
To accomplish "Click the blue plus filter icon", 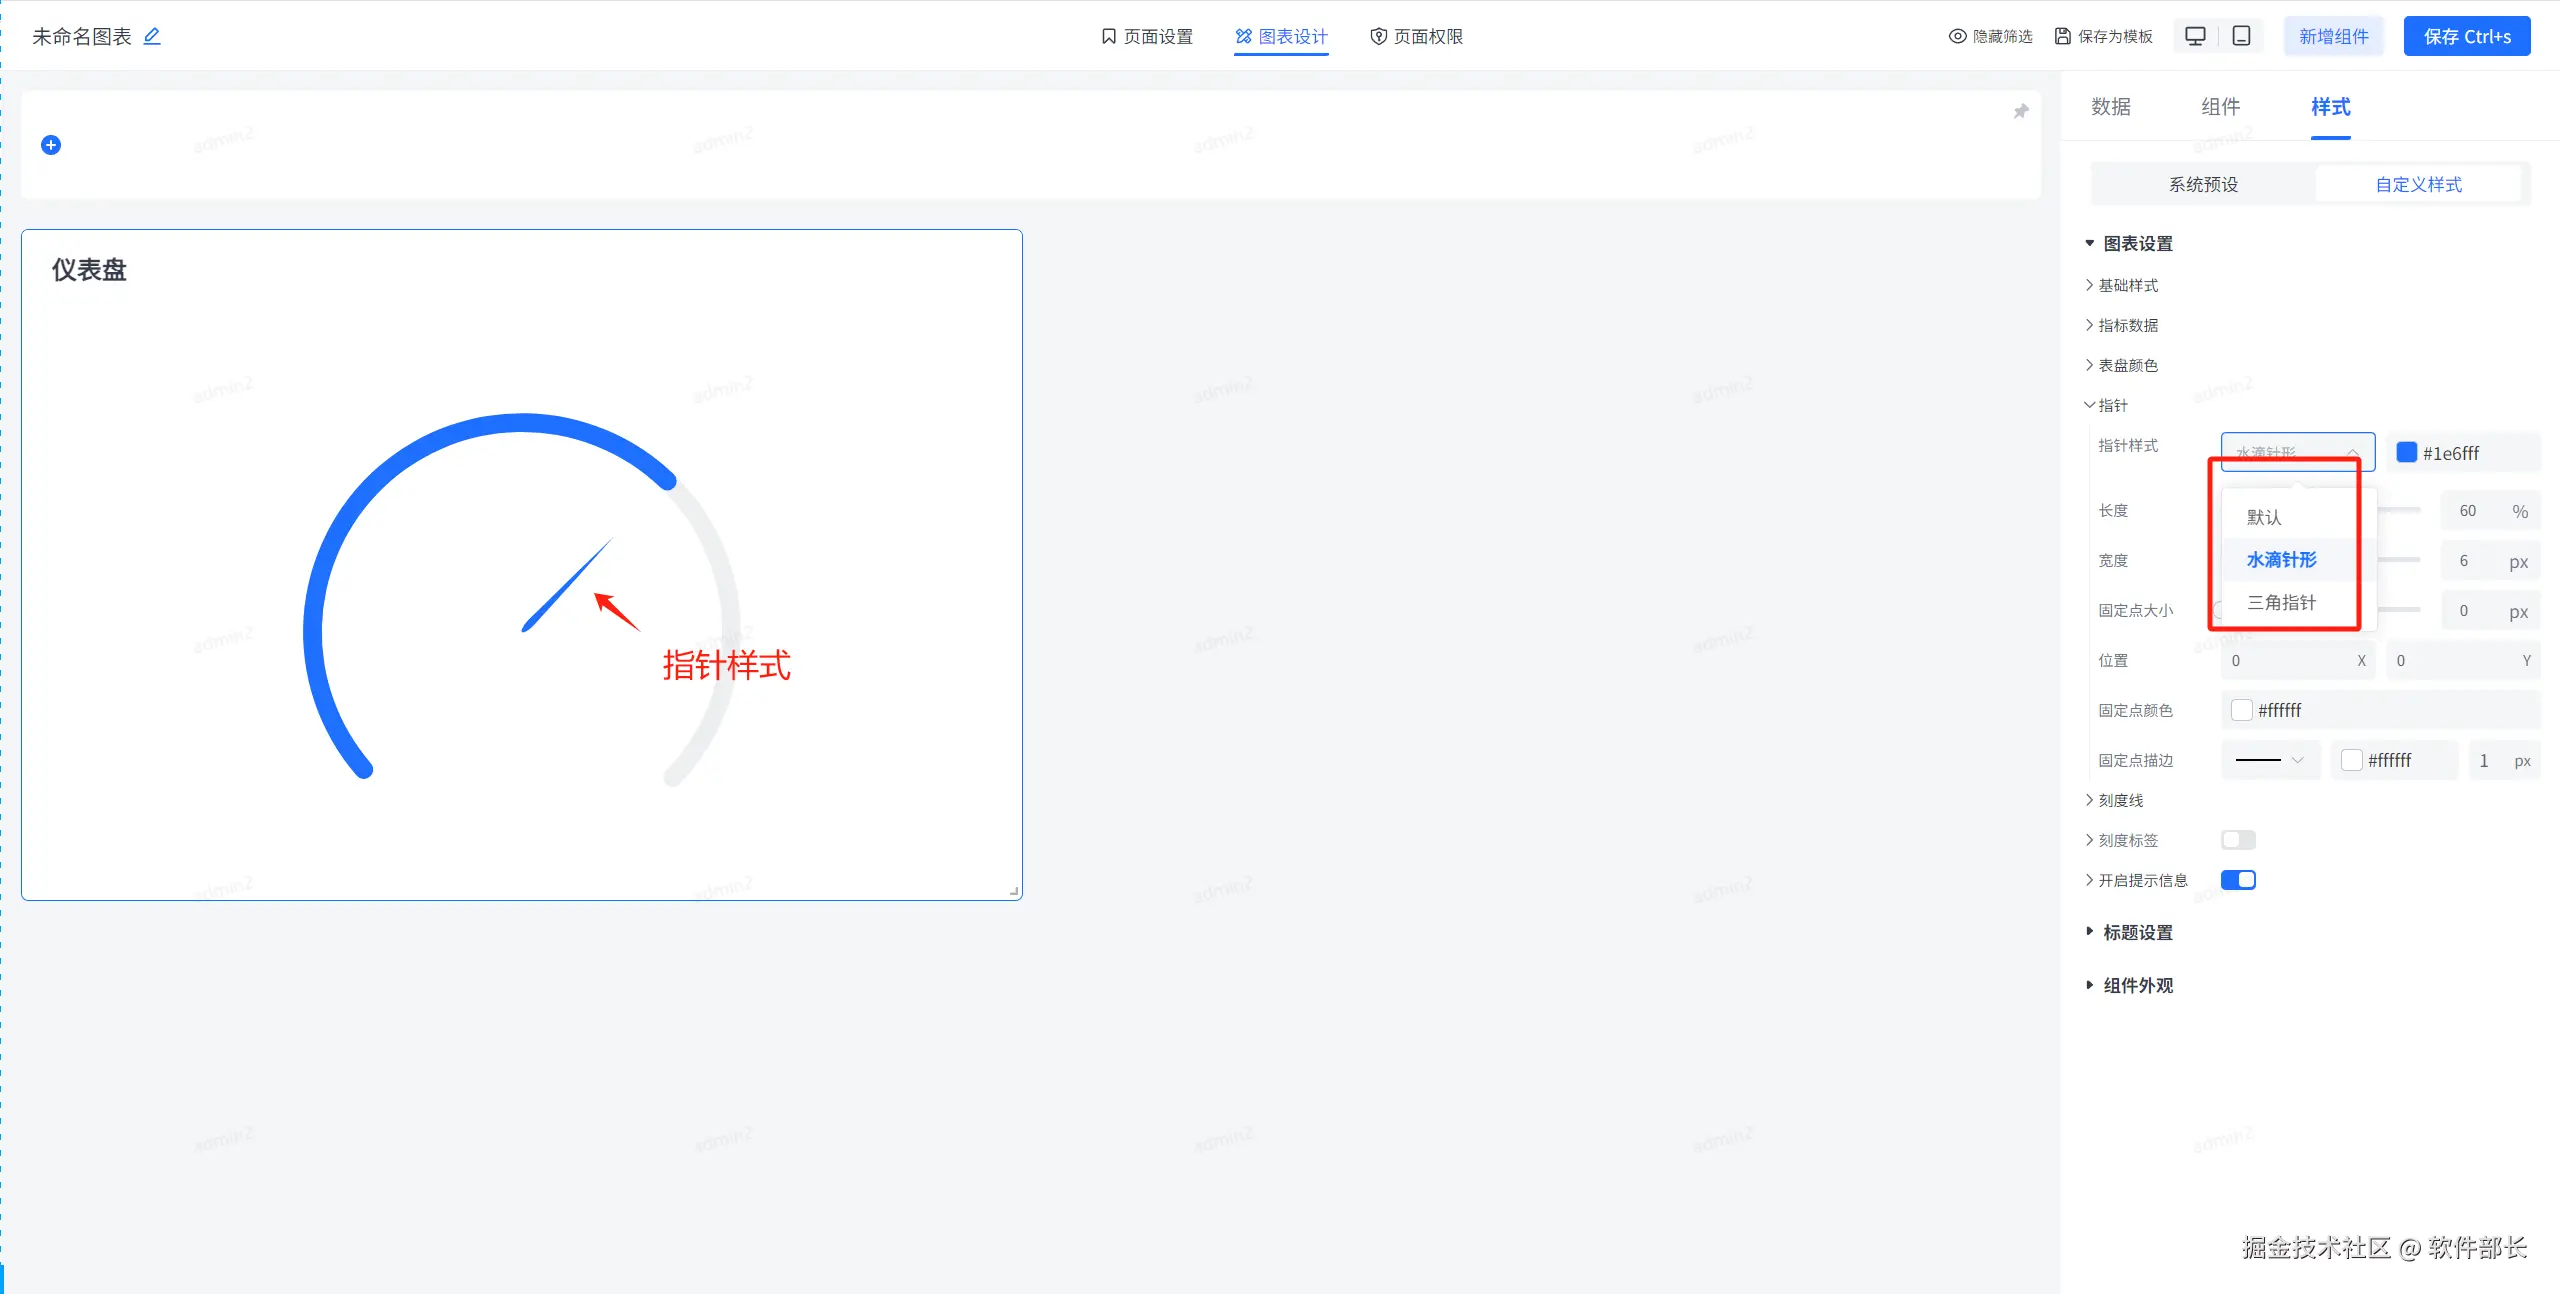I will click(51, 145).
